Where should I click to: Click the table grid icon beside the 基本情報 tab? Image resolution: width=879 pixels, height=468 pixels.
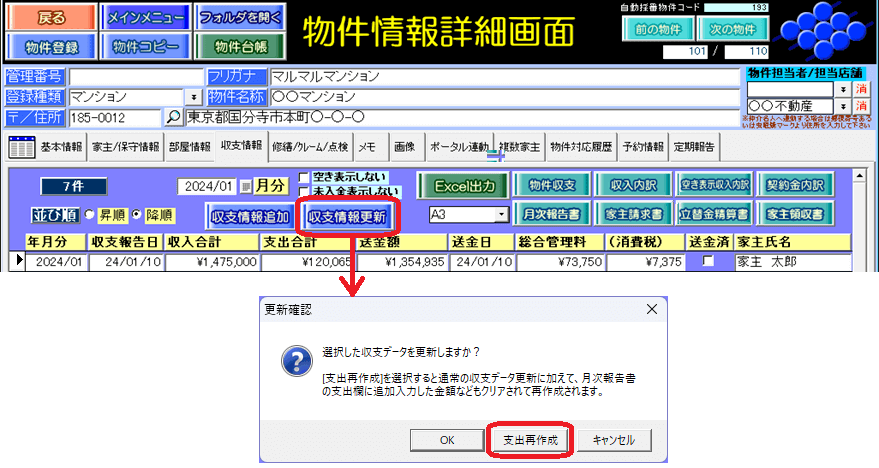(21, 147)
